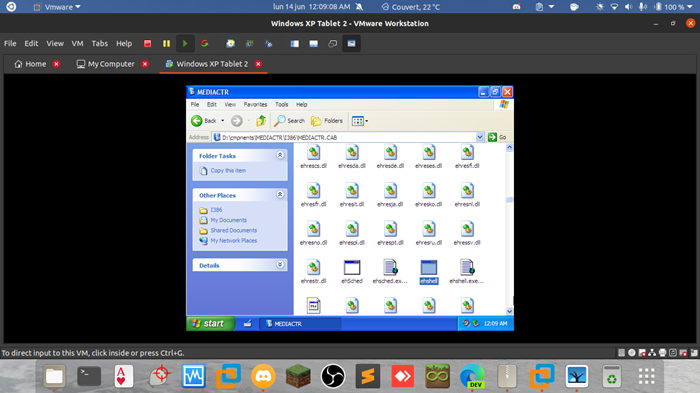This screenshot has height=393, width=700.
Task: Open Explorer Favorites menu
Action: tap(255, 105)
